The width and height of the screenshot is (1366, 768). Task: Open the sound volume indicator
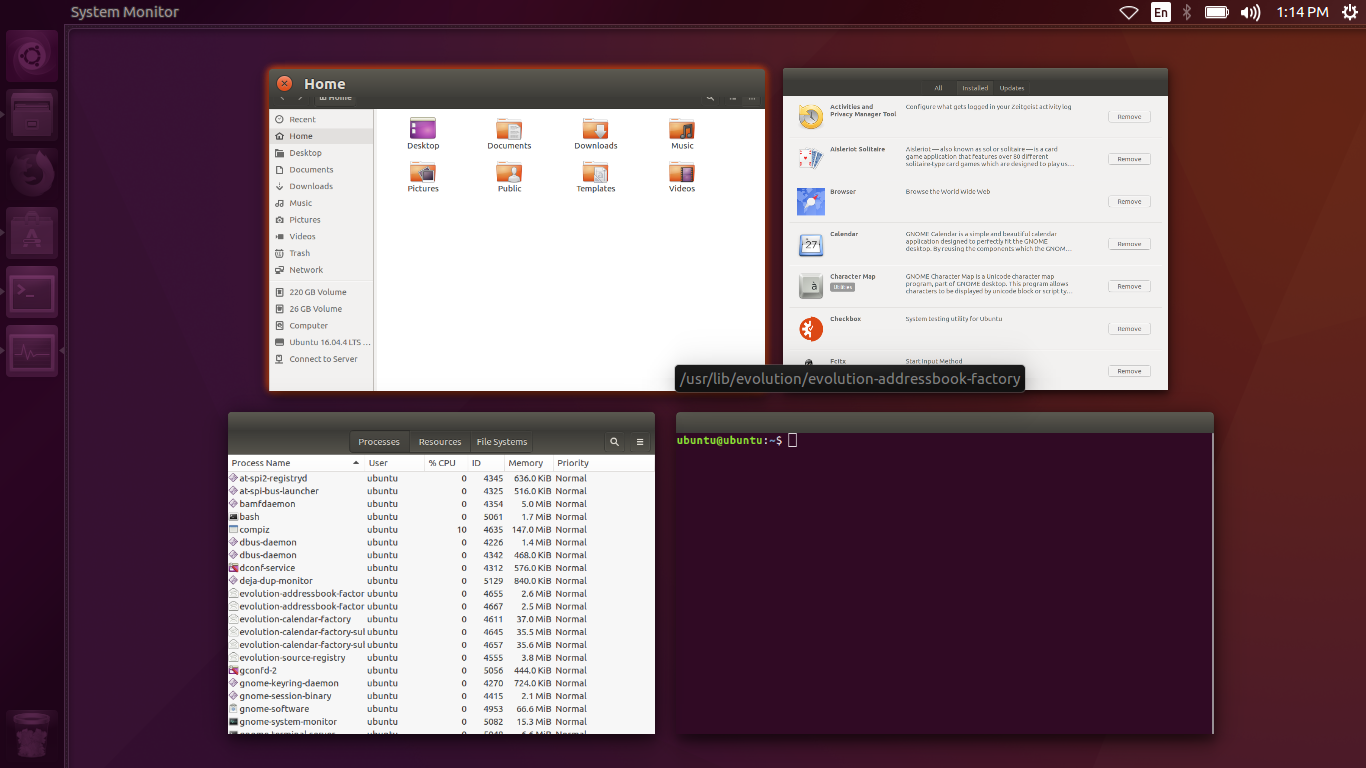coord(1250,12)
